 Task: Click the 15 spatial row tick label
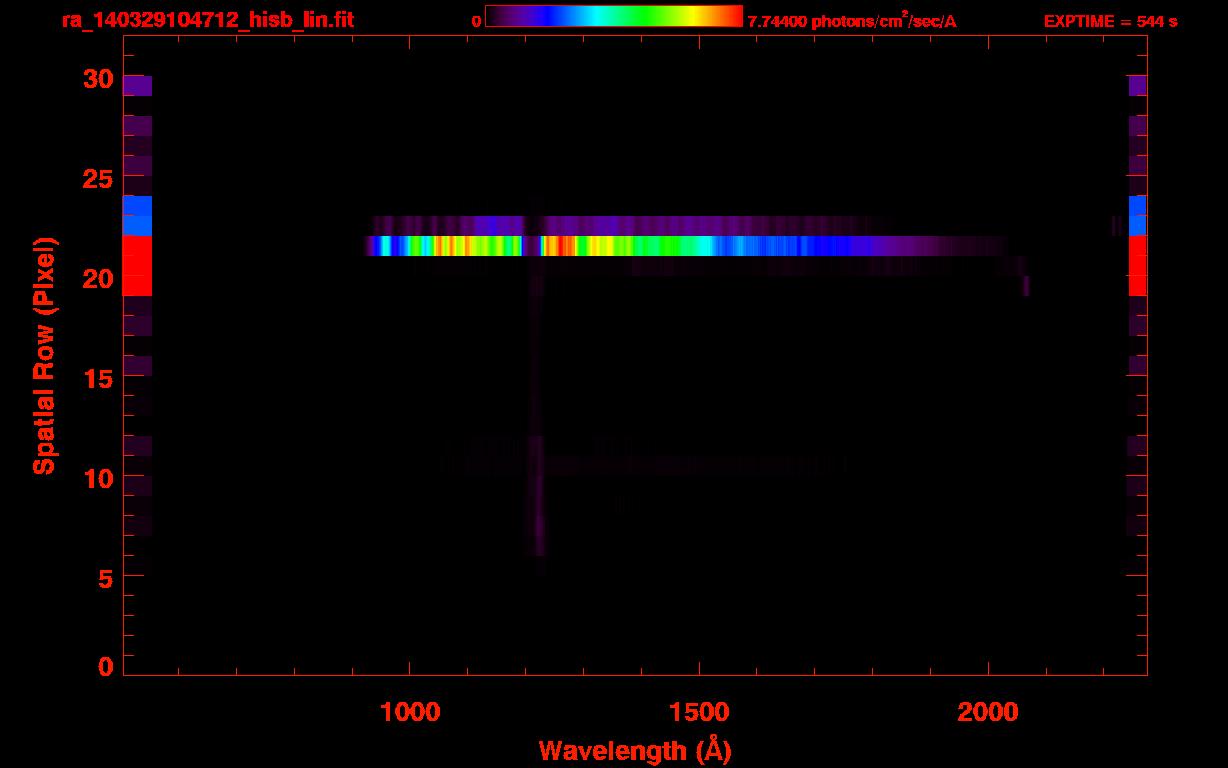click(96, 377)
